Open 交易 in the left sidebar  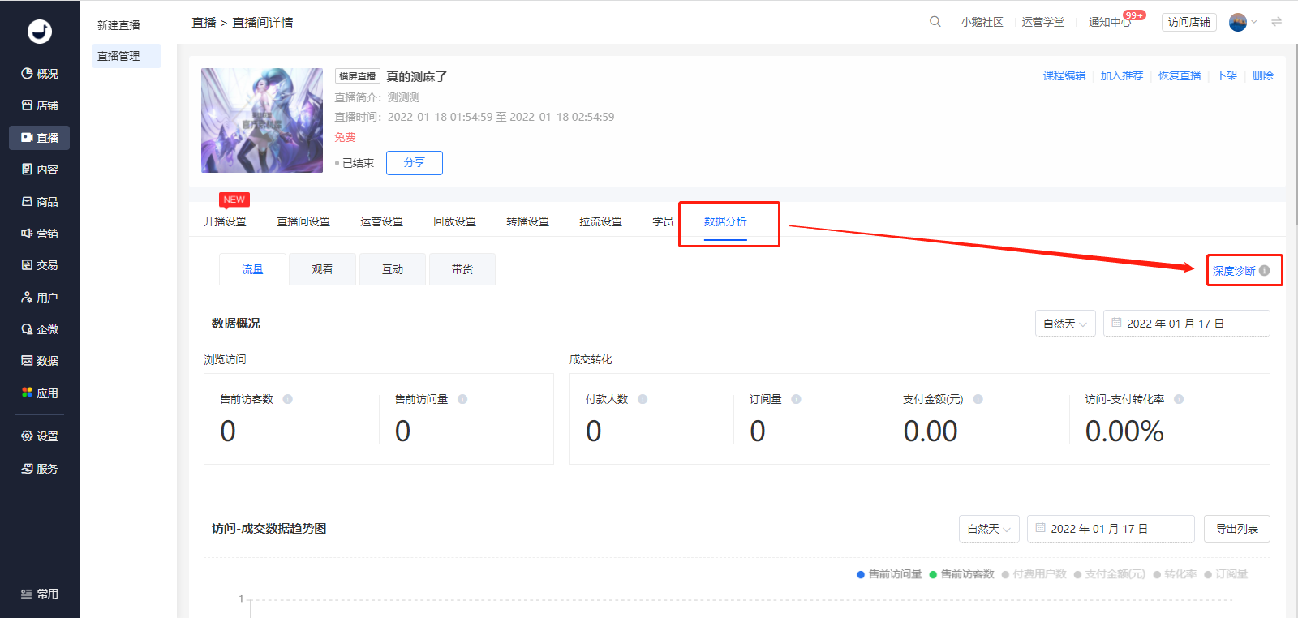(x=40, y=265)
